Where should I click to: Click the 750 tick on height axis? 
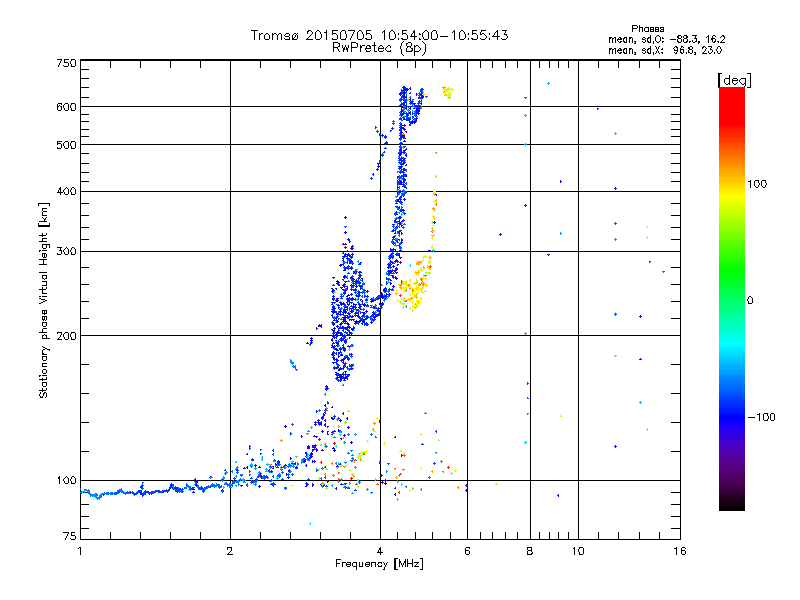coord(66,64)
